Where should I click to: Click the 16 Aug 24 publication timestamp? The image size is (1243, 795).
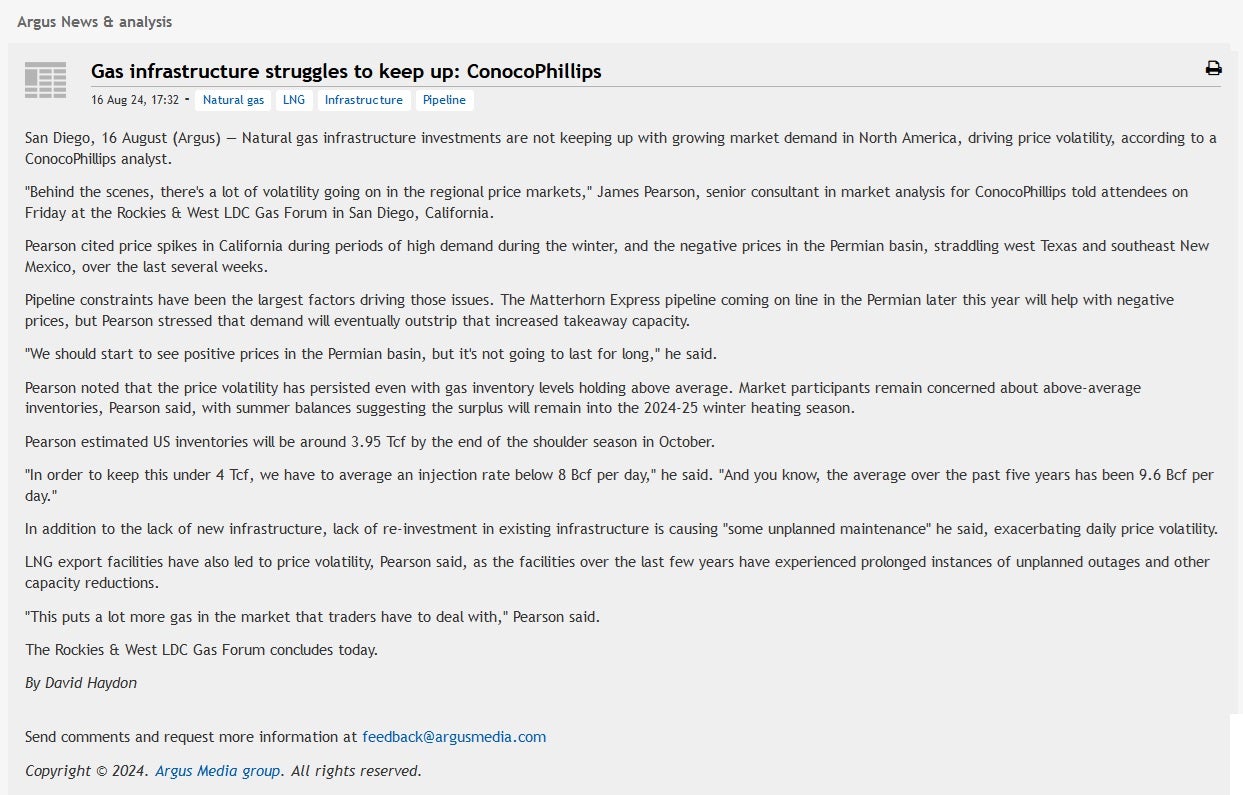(x=135, y=100)
